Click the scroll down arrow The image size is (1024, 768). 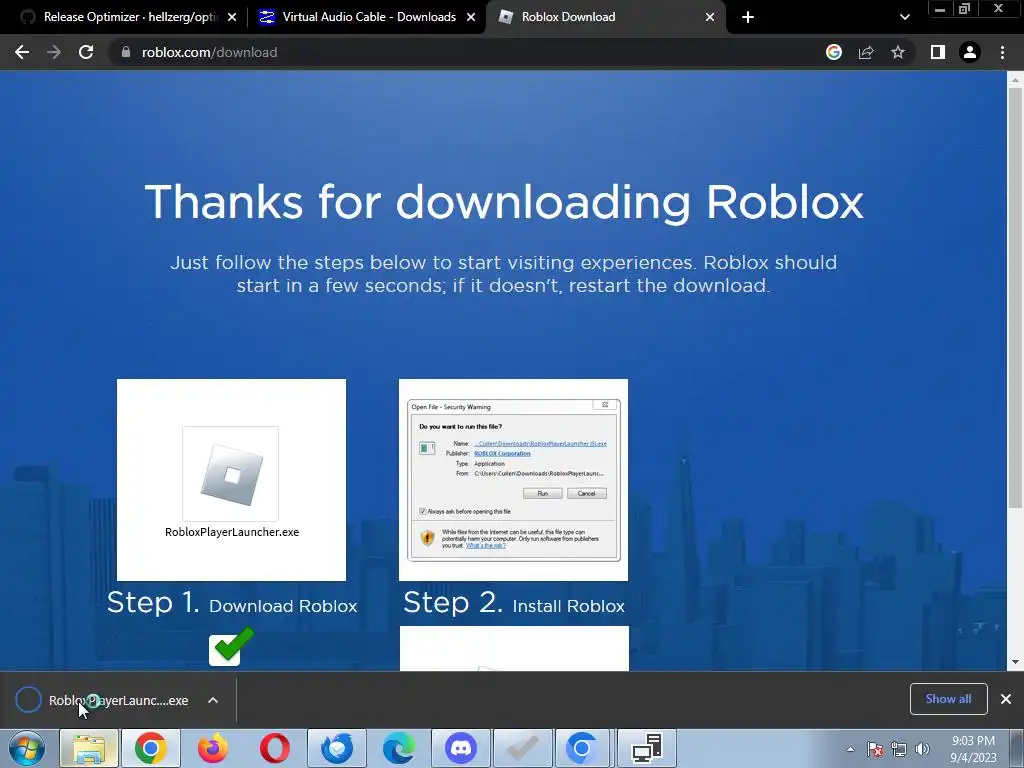[x=1015, y=662]
